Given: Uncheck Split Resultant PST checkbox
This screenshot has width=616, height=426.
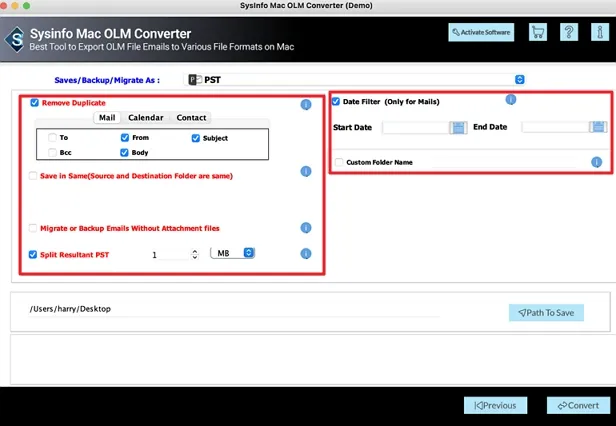Looking at the screenshot, I should click(x=33, y=255).
